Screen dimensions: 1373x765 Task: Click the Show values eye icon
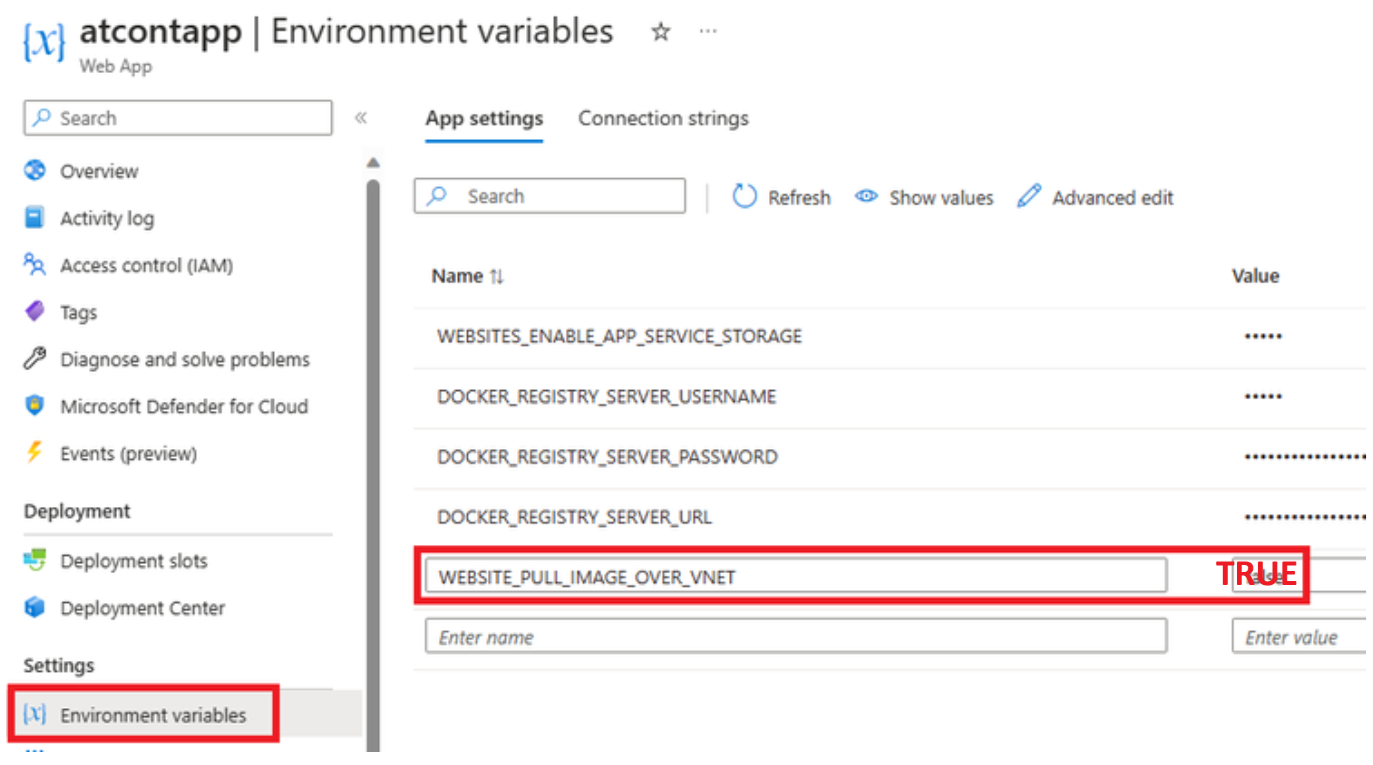[866, 197]
